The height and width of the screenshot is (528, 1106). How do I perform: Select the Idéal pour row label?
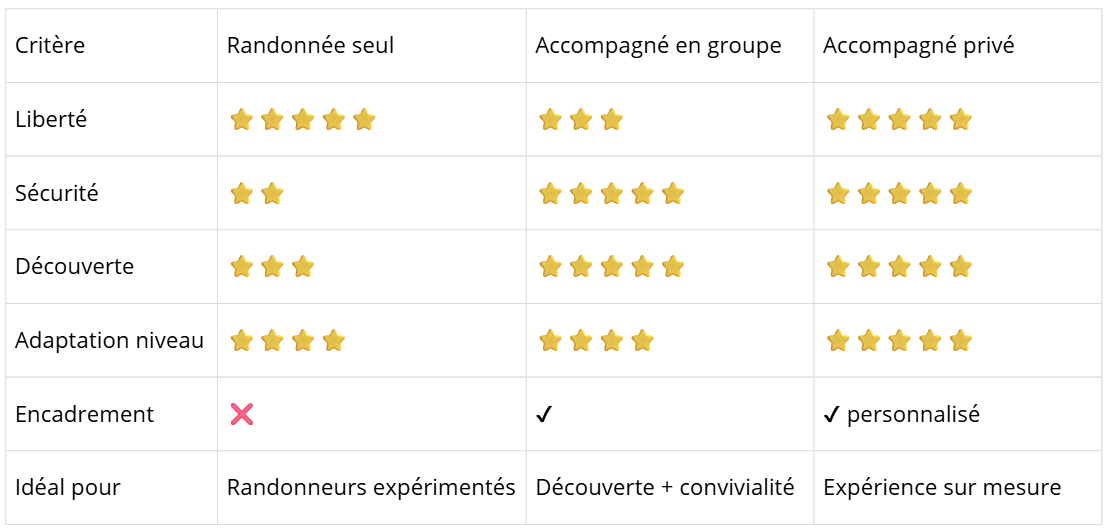click(x=68, y=488)
